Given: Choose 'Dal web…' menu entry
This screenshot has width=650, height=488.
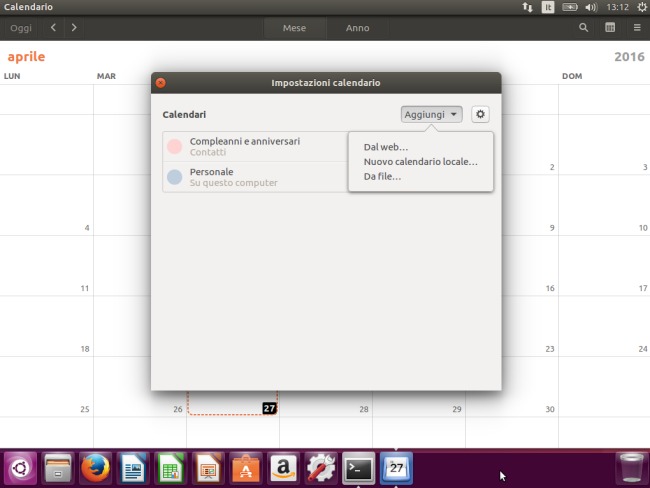Looking at the screenshot, I should coord(386,147).
